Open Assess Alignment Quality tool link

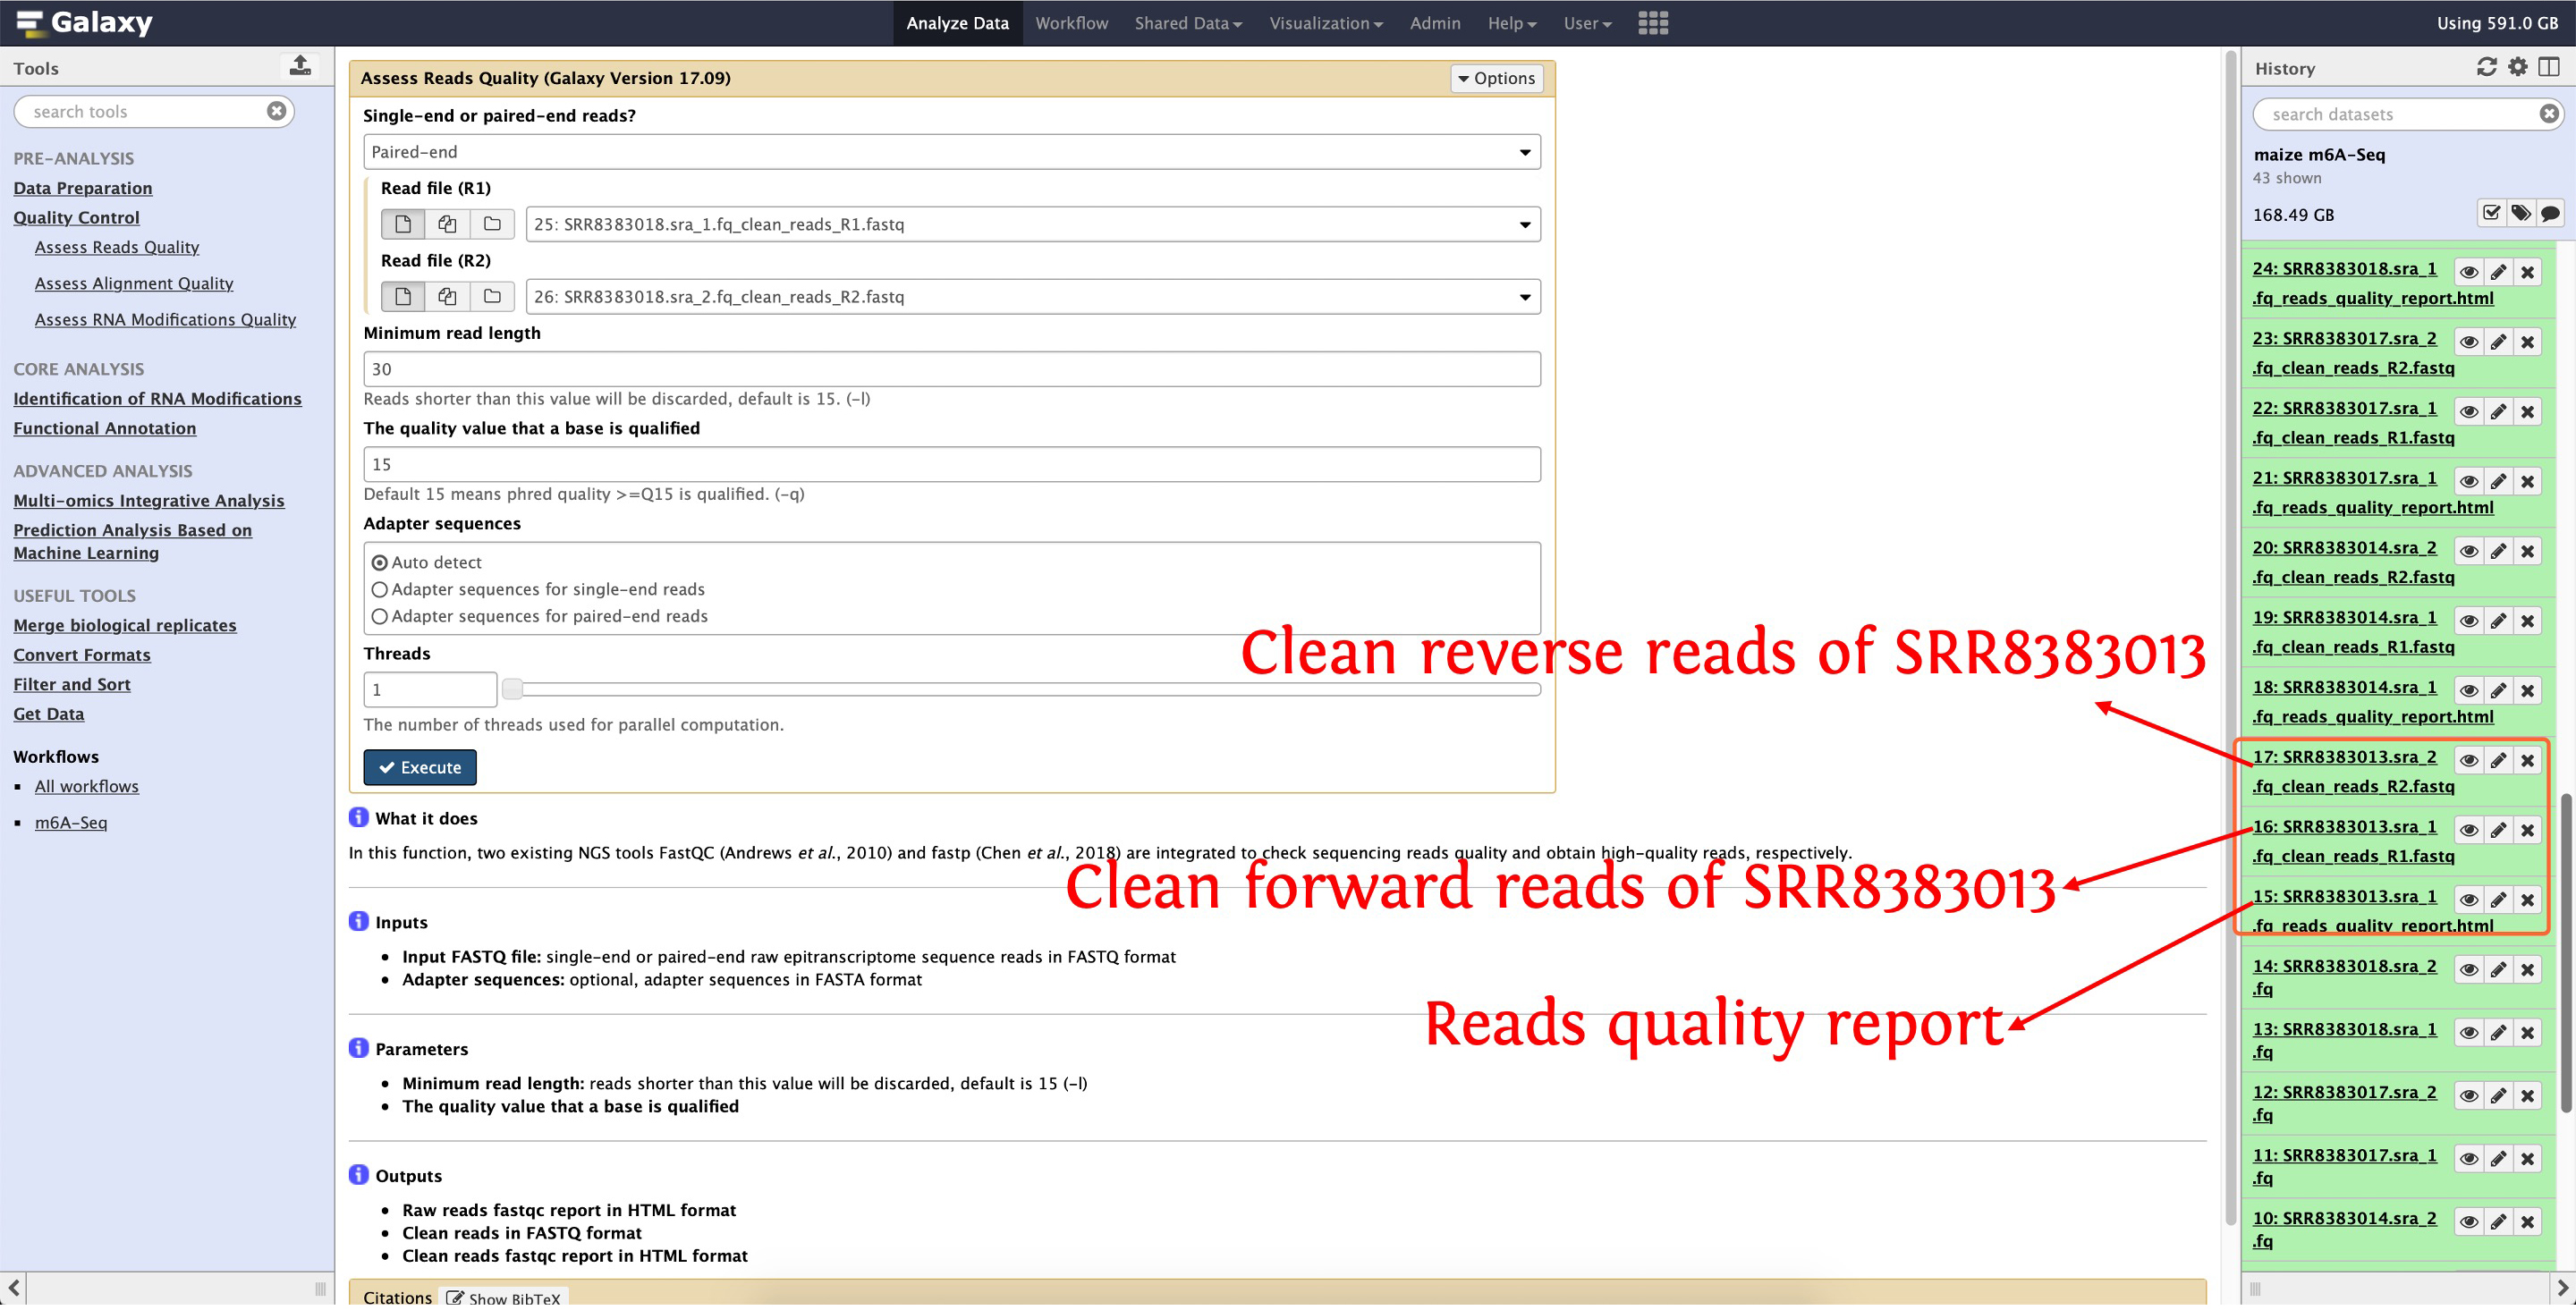coord(134,284)
